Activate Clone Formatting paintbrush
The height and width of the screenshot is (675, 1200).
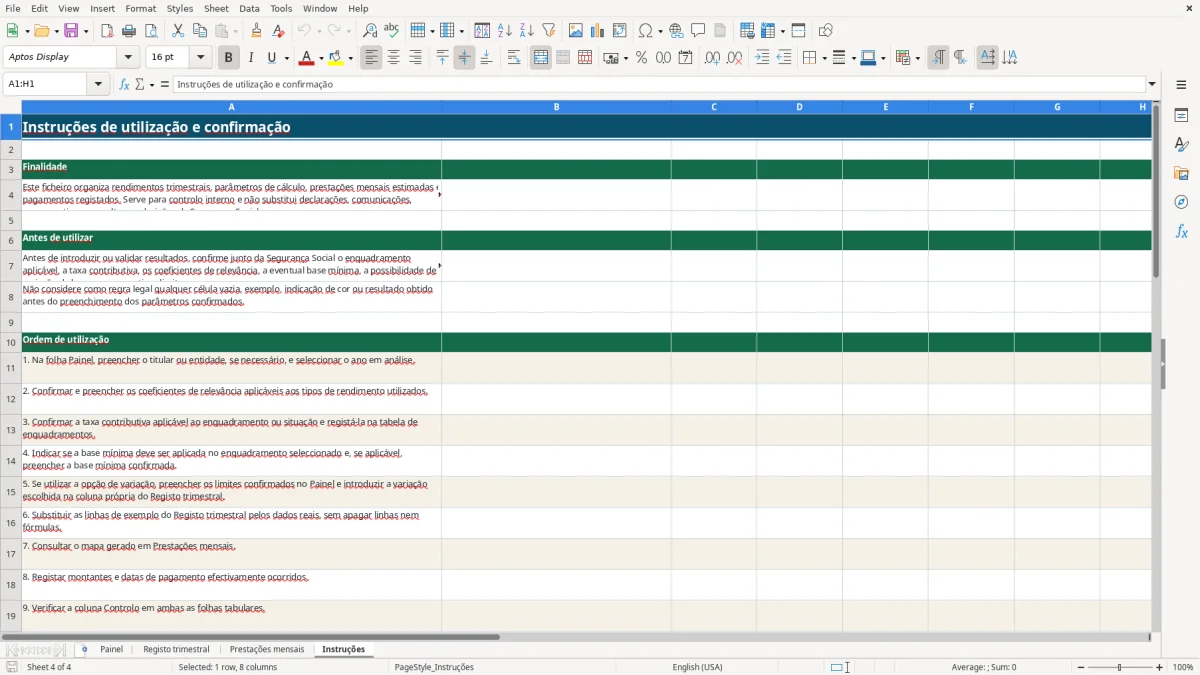pos(257,31)
